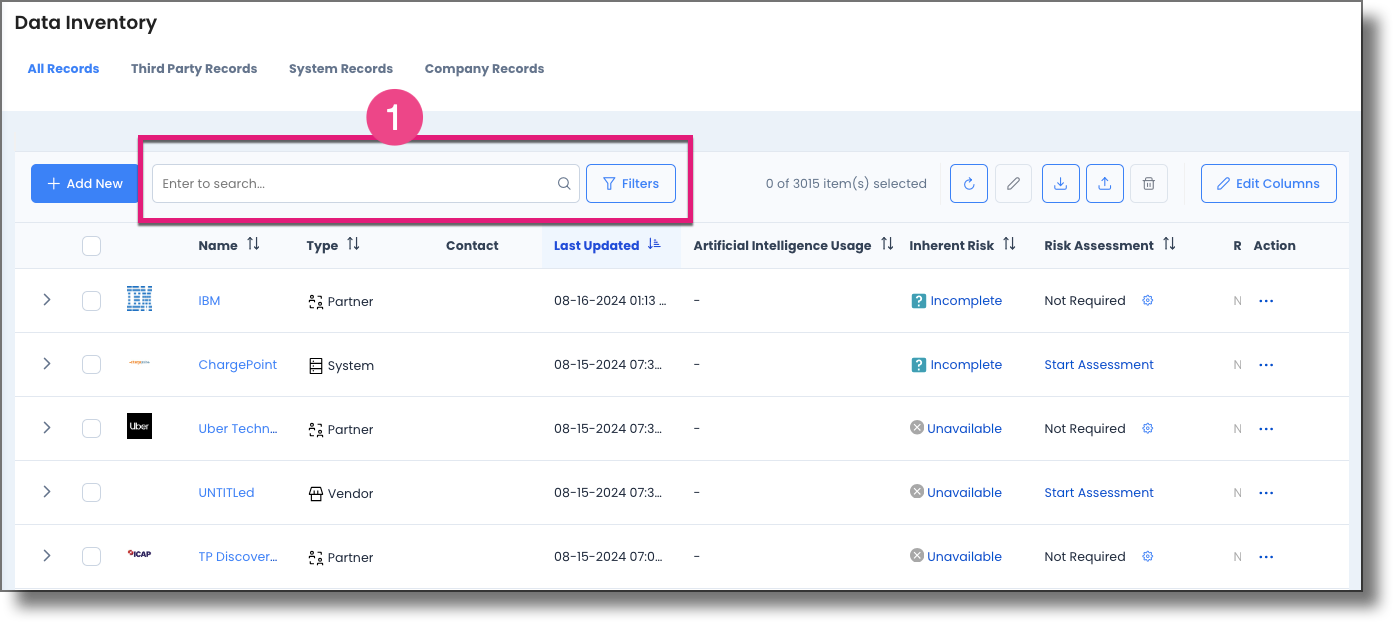Open the Filters dropdown panel
Screen dimensions: 1394x623
[x=630, y=183]
